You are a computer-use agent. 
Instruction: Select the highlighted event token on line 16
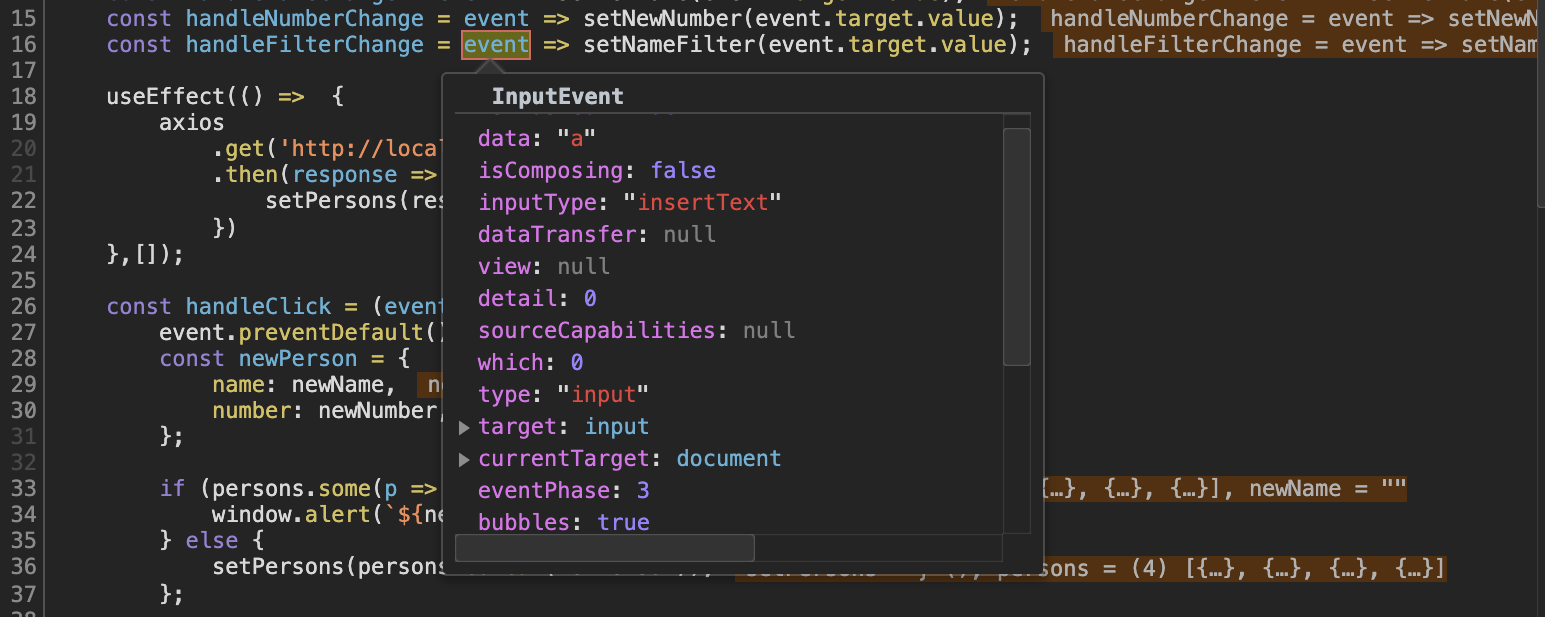pyautogui.click(x=495, y=44)
